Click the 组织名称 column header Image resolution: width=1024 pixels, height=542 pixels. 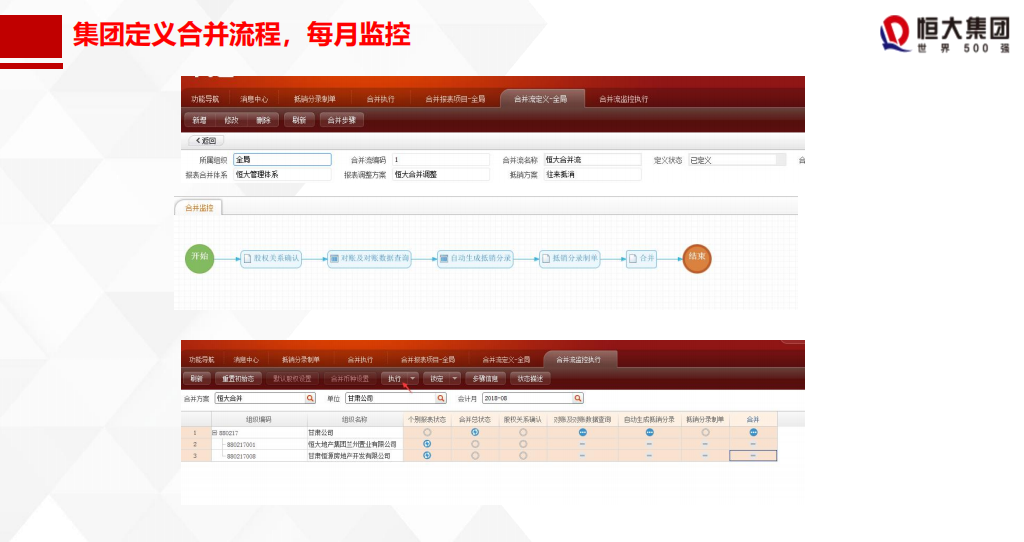(355, 419)
